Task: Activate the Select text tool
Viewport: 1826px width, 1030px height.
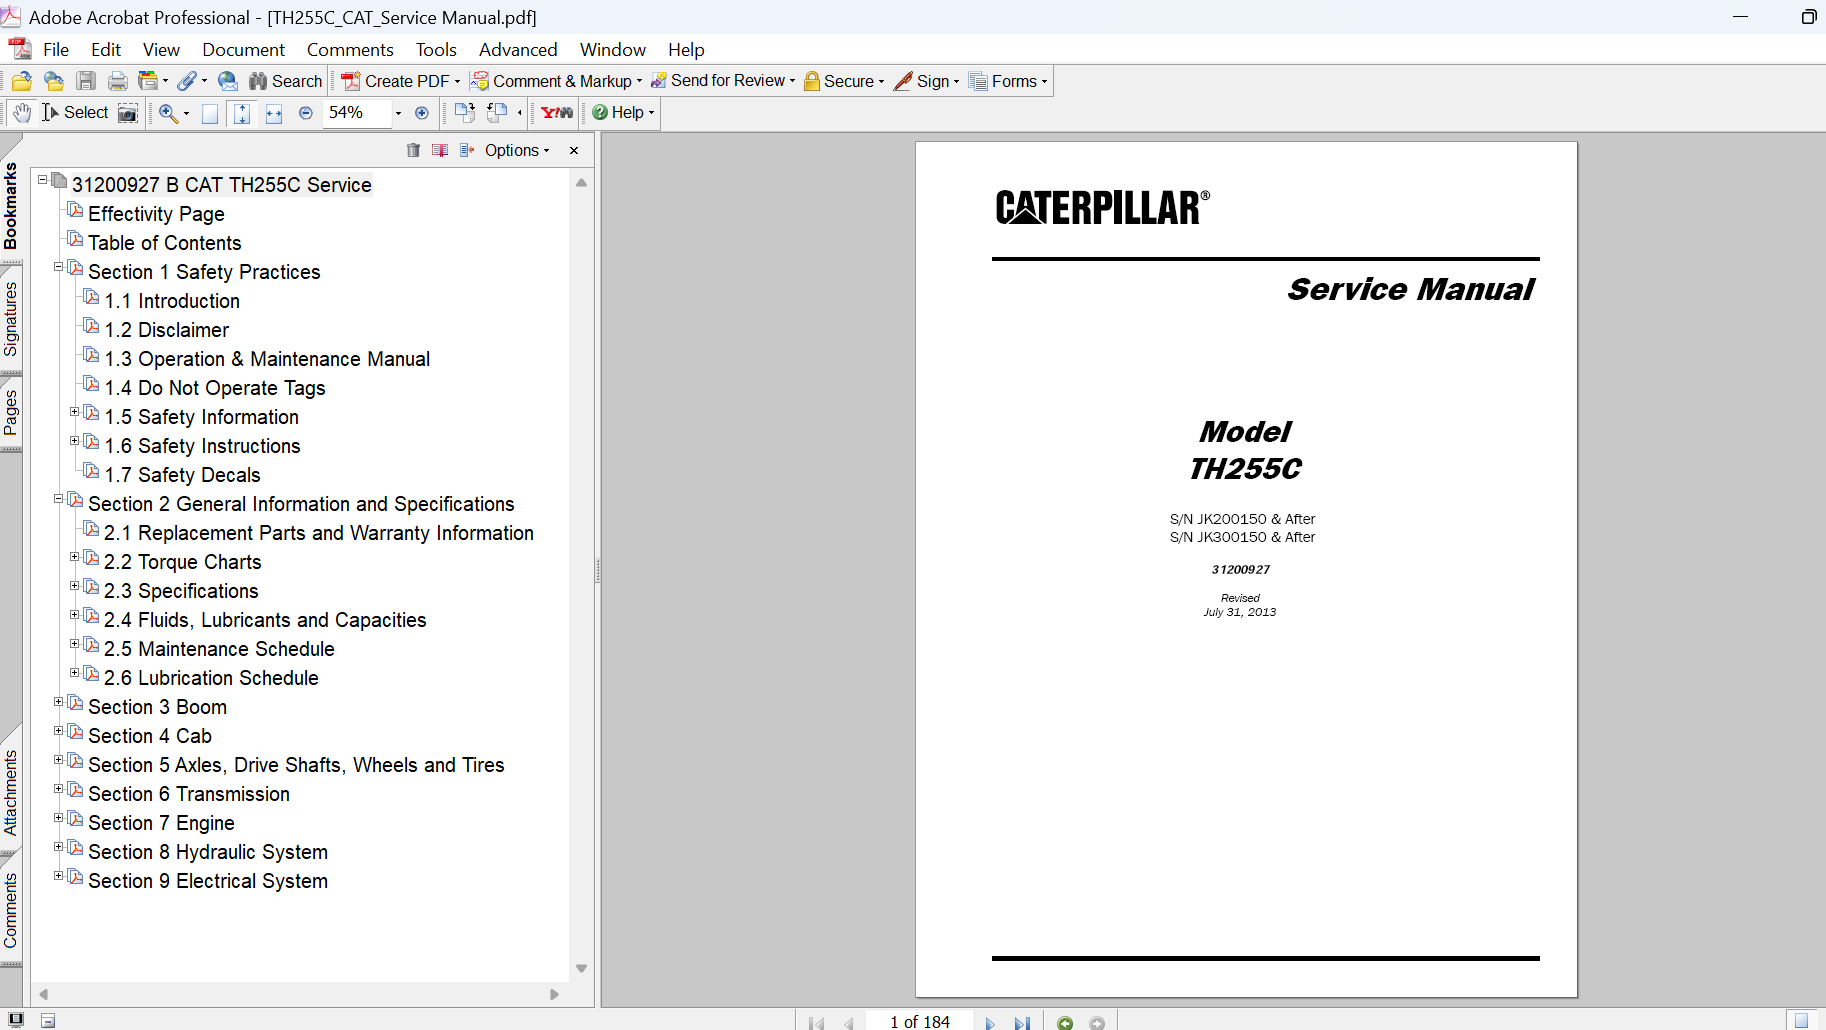Action: click(x=75, y=113)
